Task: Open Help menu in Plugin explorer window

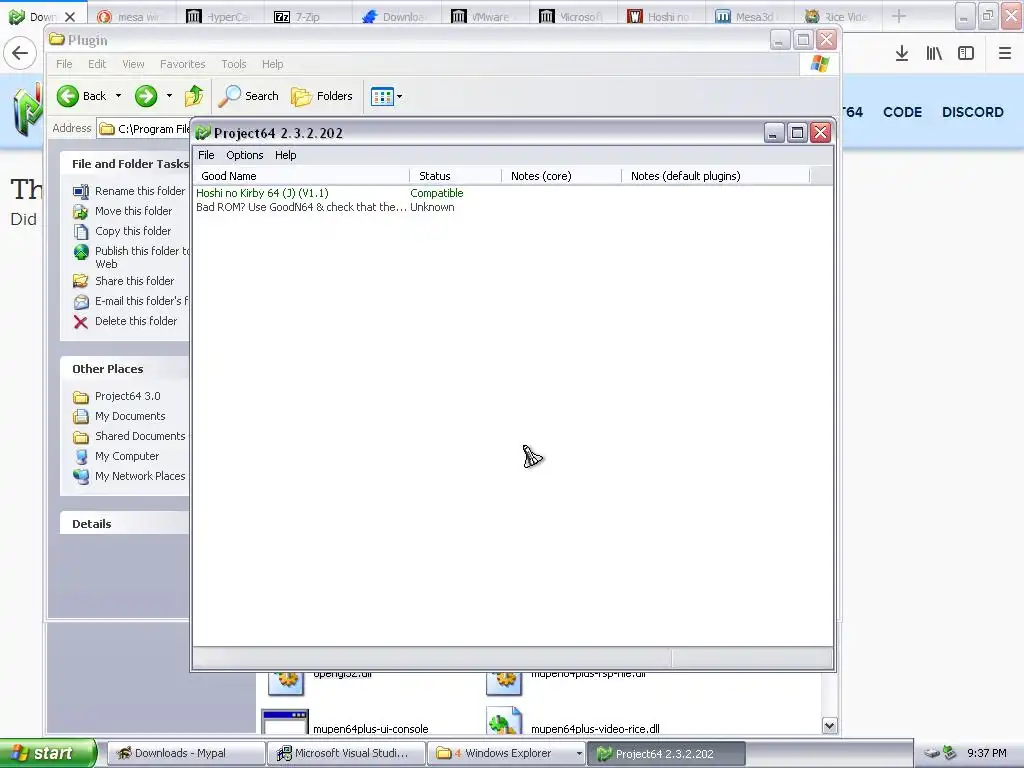Action: point(272,64)
